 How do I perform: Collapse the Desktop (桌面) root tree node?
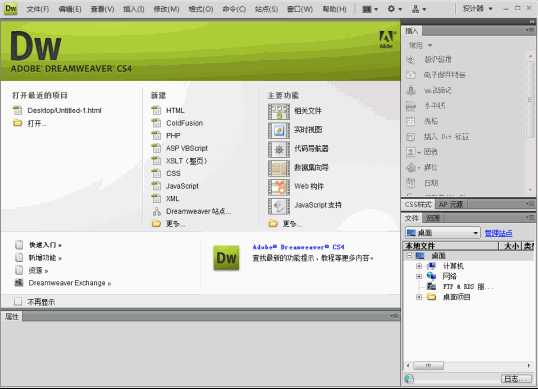click(409, 256)
